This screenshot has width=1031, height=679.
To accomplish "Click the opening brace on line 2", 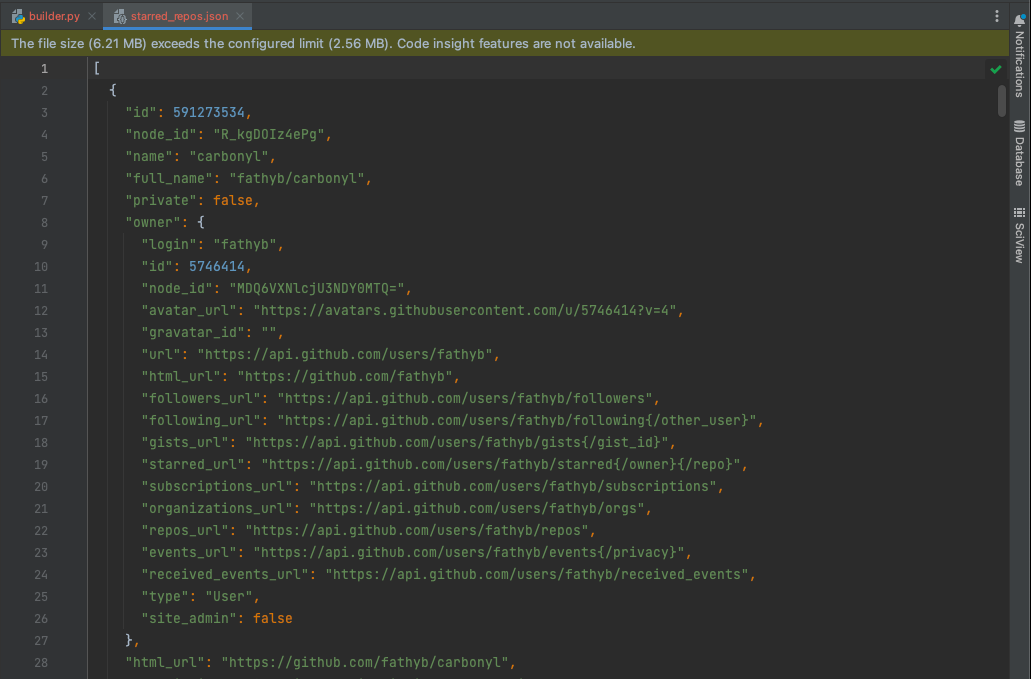I will [112, 90].
